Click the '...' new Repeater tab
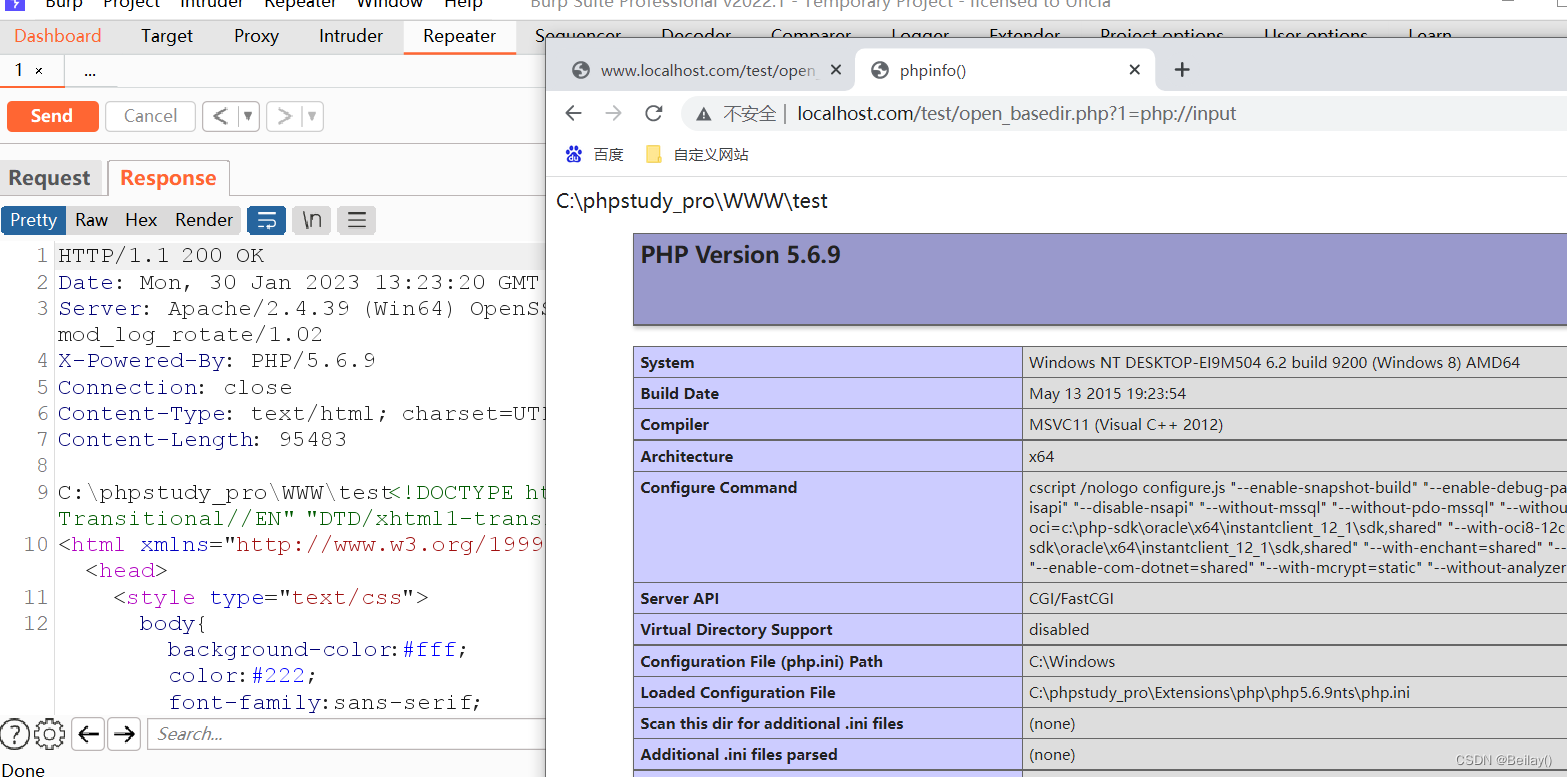Image resolution: width=1567 pixels, height=777 pixels. (90, 71)
